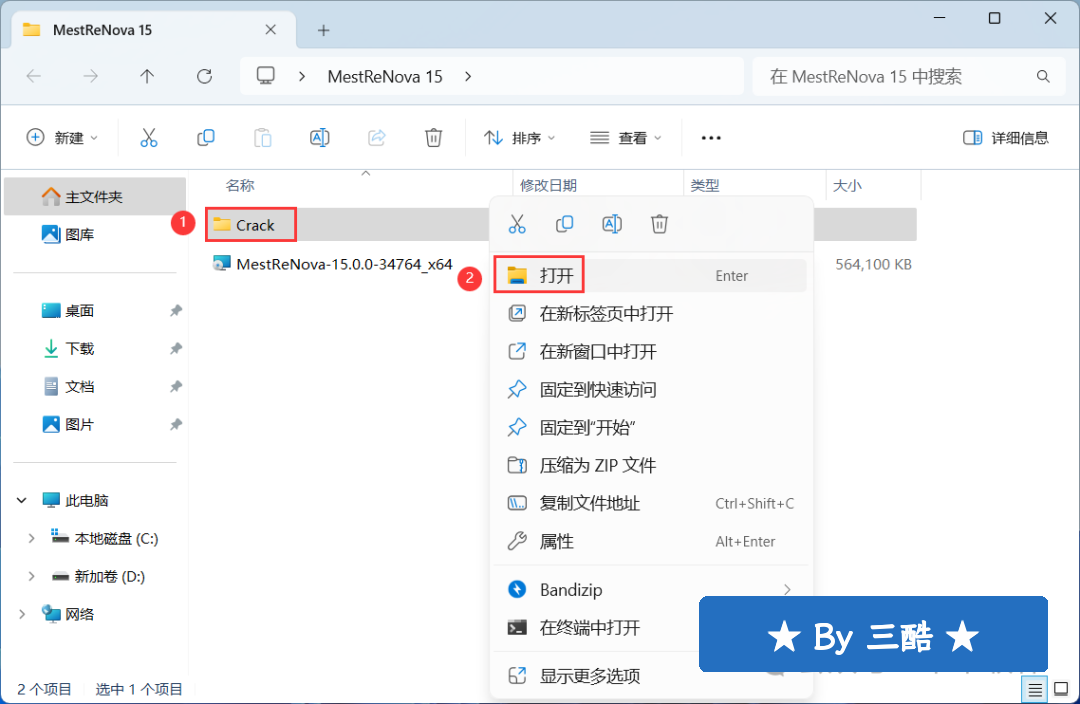Expand the Bandizip submenu
This screenshot has height=704, width=1080.
point(787,590)
